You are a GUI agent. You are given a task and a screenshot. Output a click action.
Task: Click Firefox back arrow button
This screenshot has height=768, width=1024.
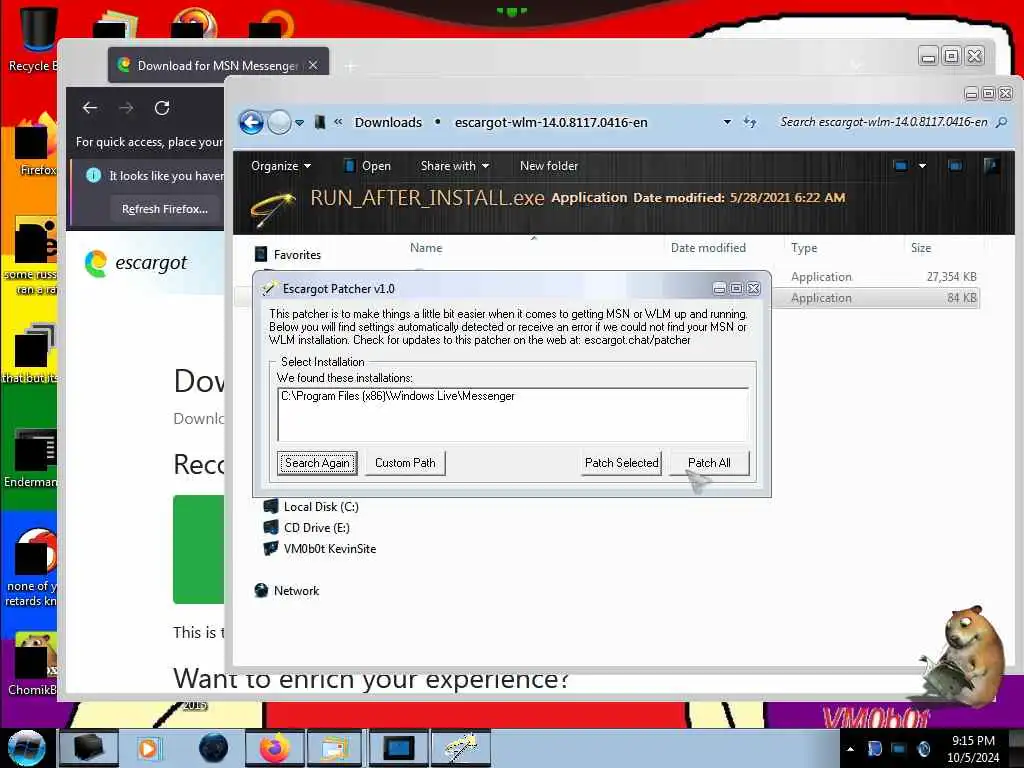(x=90, y=108)
